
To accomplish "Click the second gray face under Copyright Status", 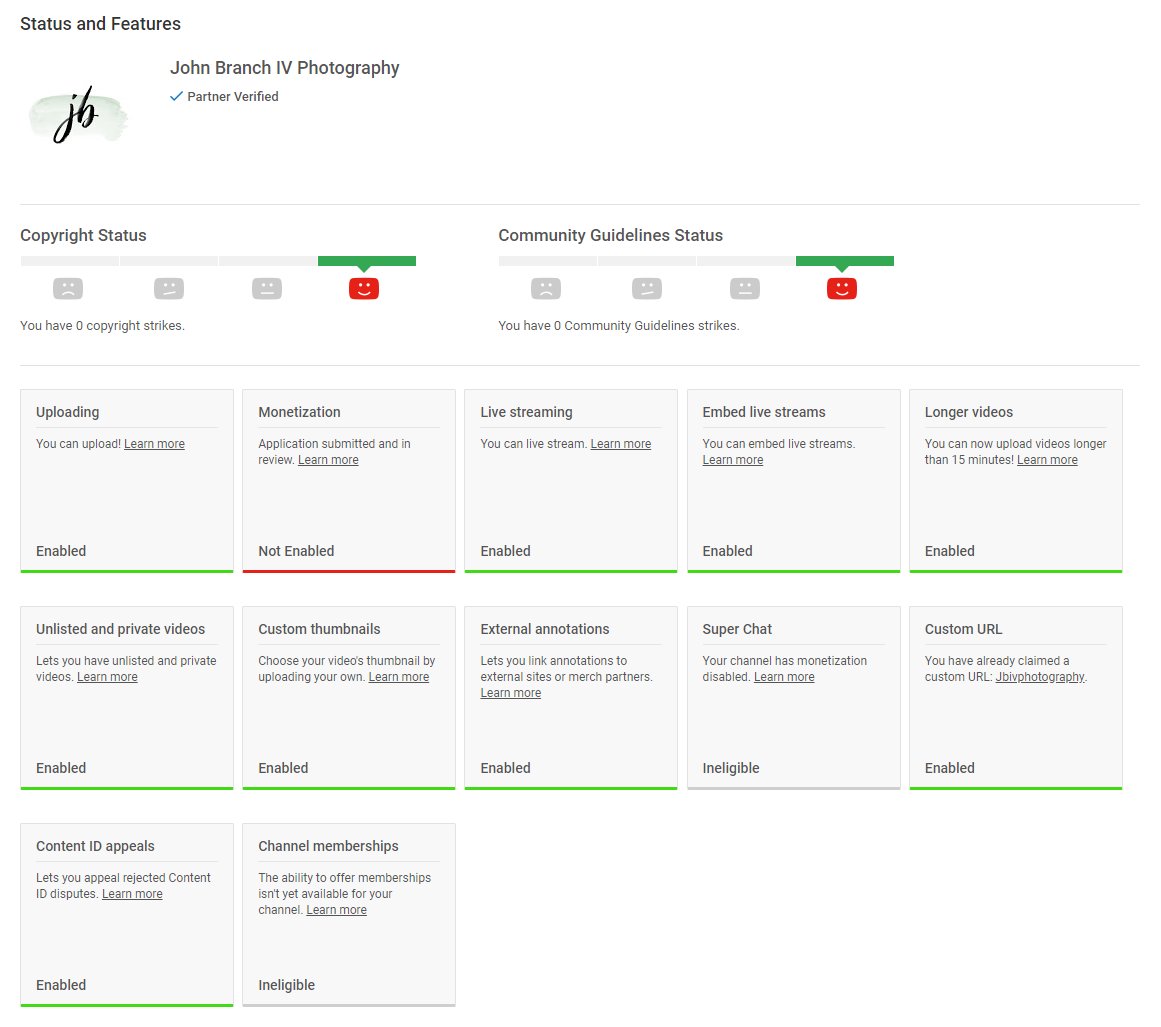I will pos(169,288).
